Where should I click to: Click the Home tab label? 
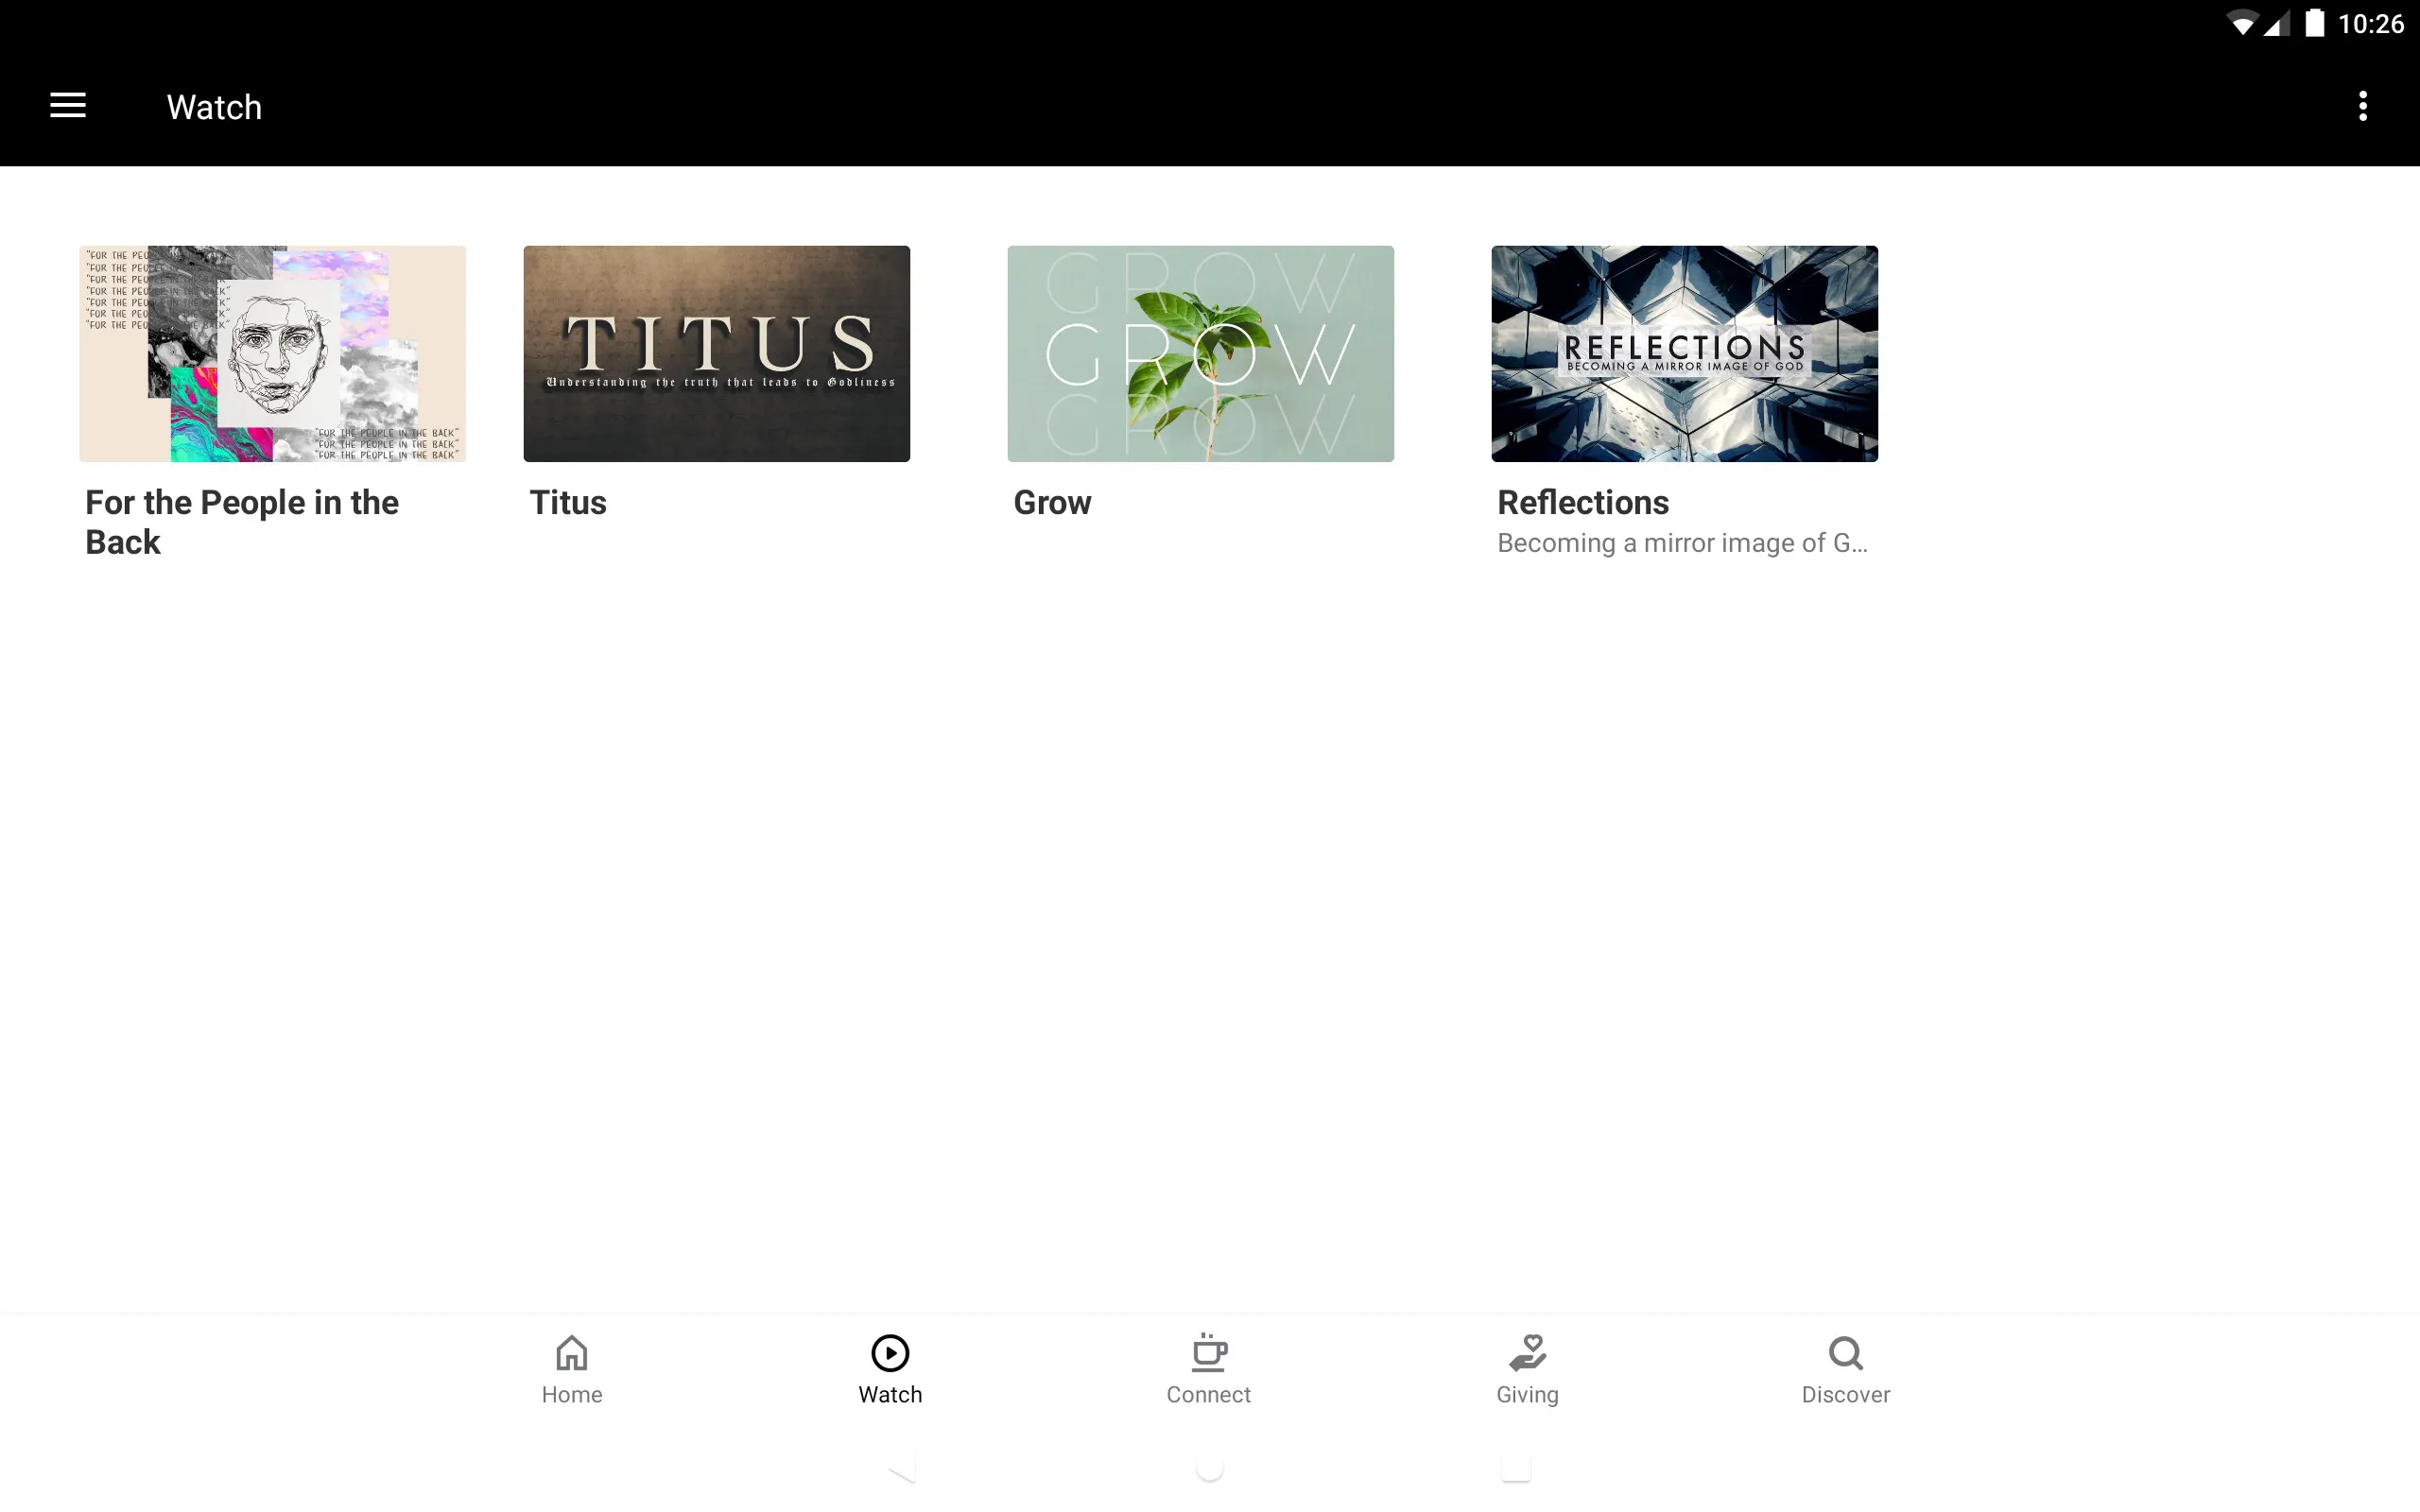click(570, 1394)
